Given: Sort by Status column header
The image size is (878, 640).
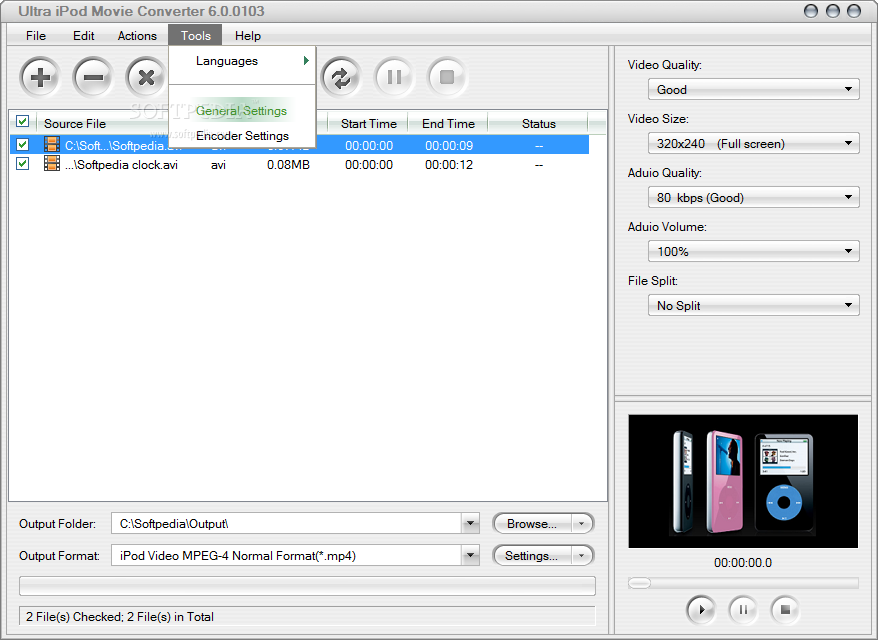Looking at the screenshot, I should tap(538, 123).
